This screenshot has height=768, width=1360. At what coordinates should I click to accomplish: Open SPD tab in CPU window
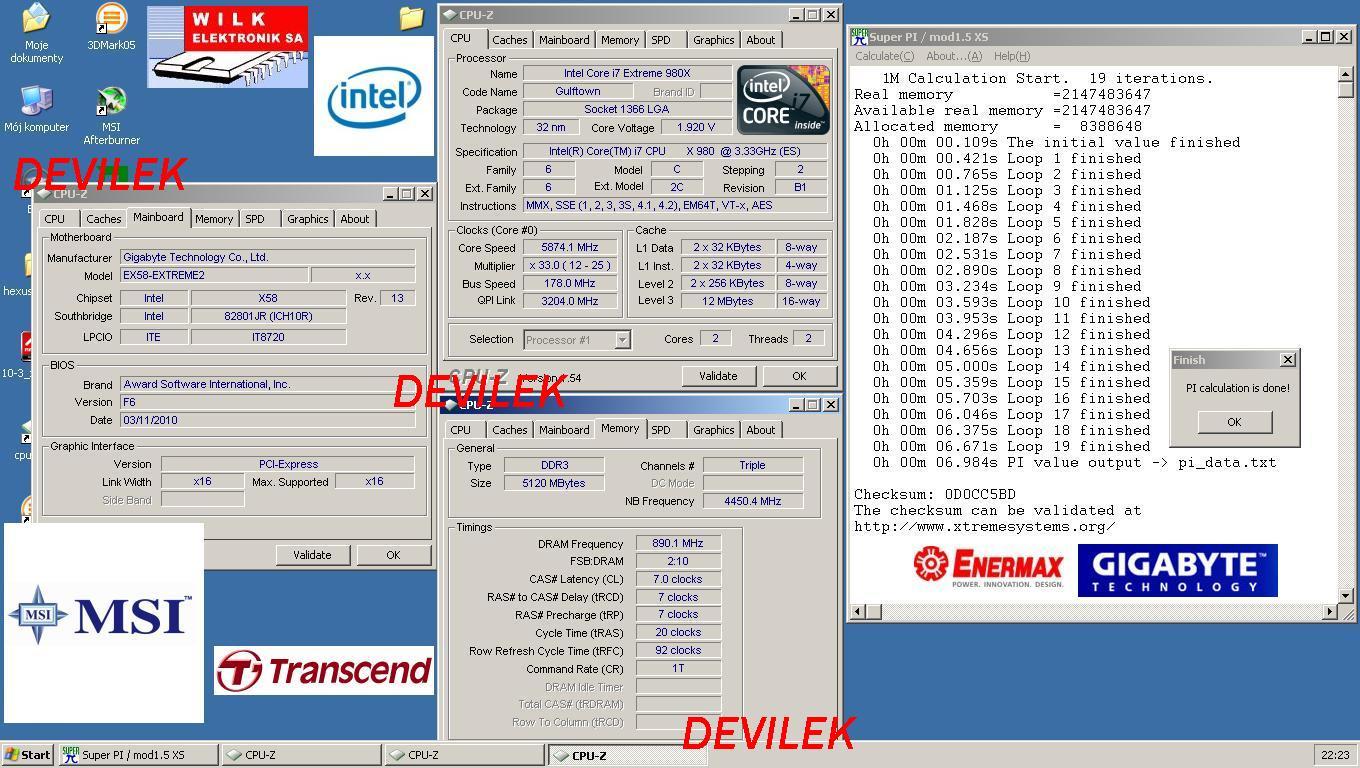pyautogui.click(x=661, y=40)
